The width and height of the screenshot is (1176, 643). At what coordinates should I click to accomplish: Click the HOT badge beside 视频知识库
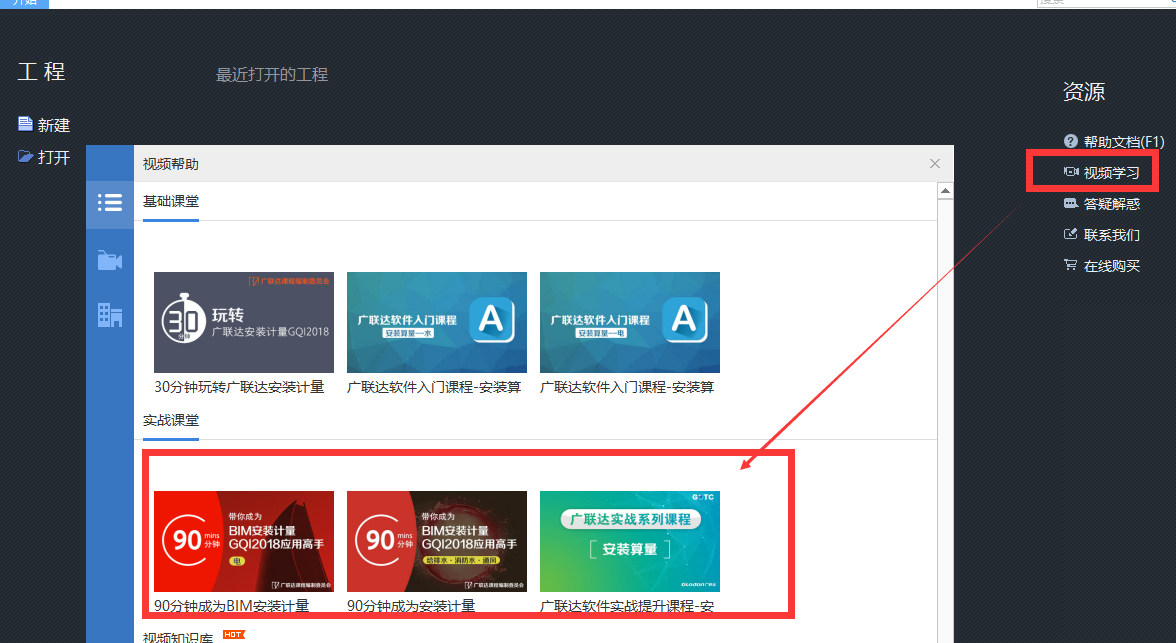pyautogui.click(x=233, y=635)
